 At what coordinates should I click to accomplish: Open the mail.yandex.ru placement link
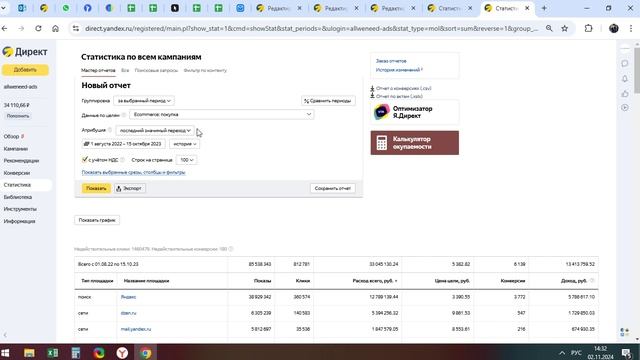pos(136,329)
